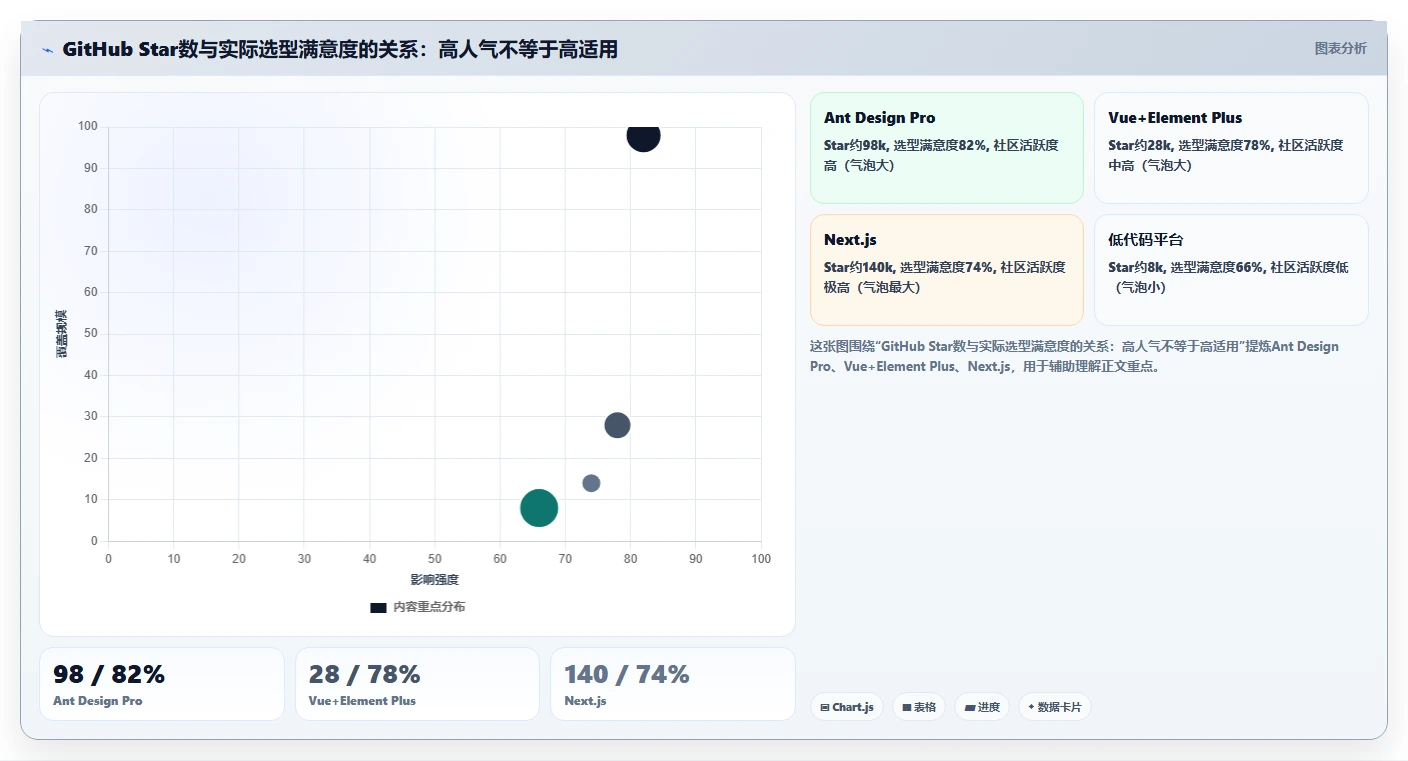Click the Star约8k description text
The width and height of the screenshot is (1408, 761).
tap(1228, 277)
